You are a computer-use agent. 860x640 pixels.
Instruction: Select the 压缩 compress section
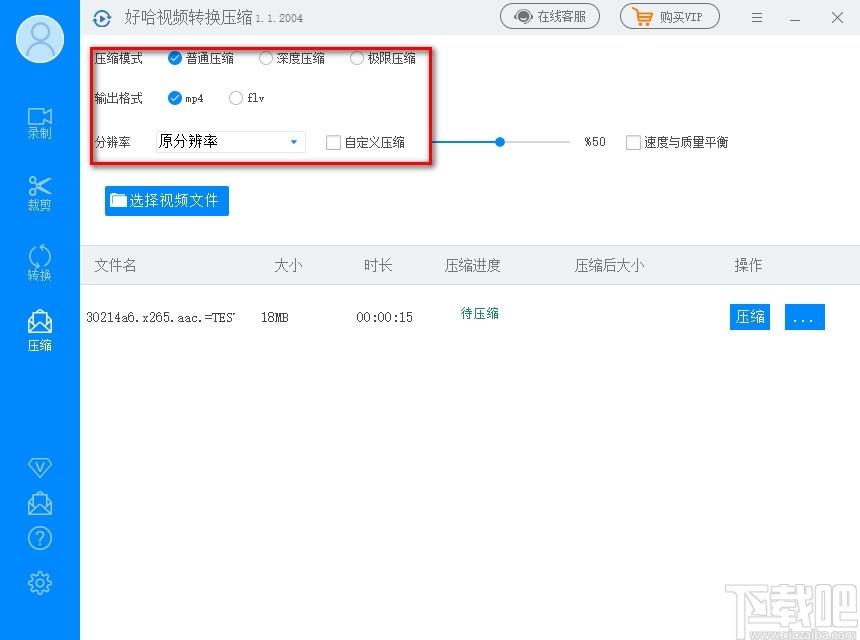39,331
